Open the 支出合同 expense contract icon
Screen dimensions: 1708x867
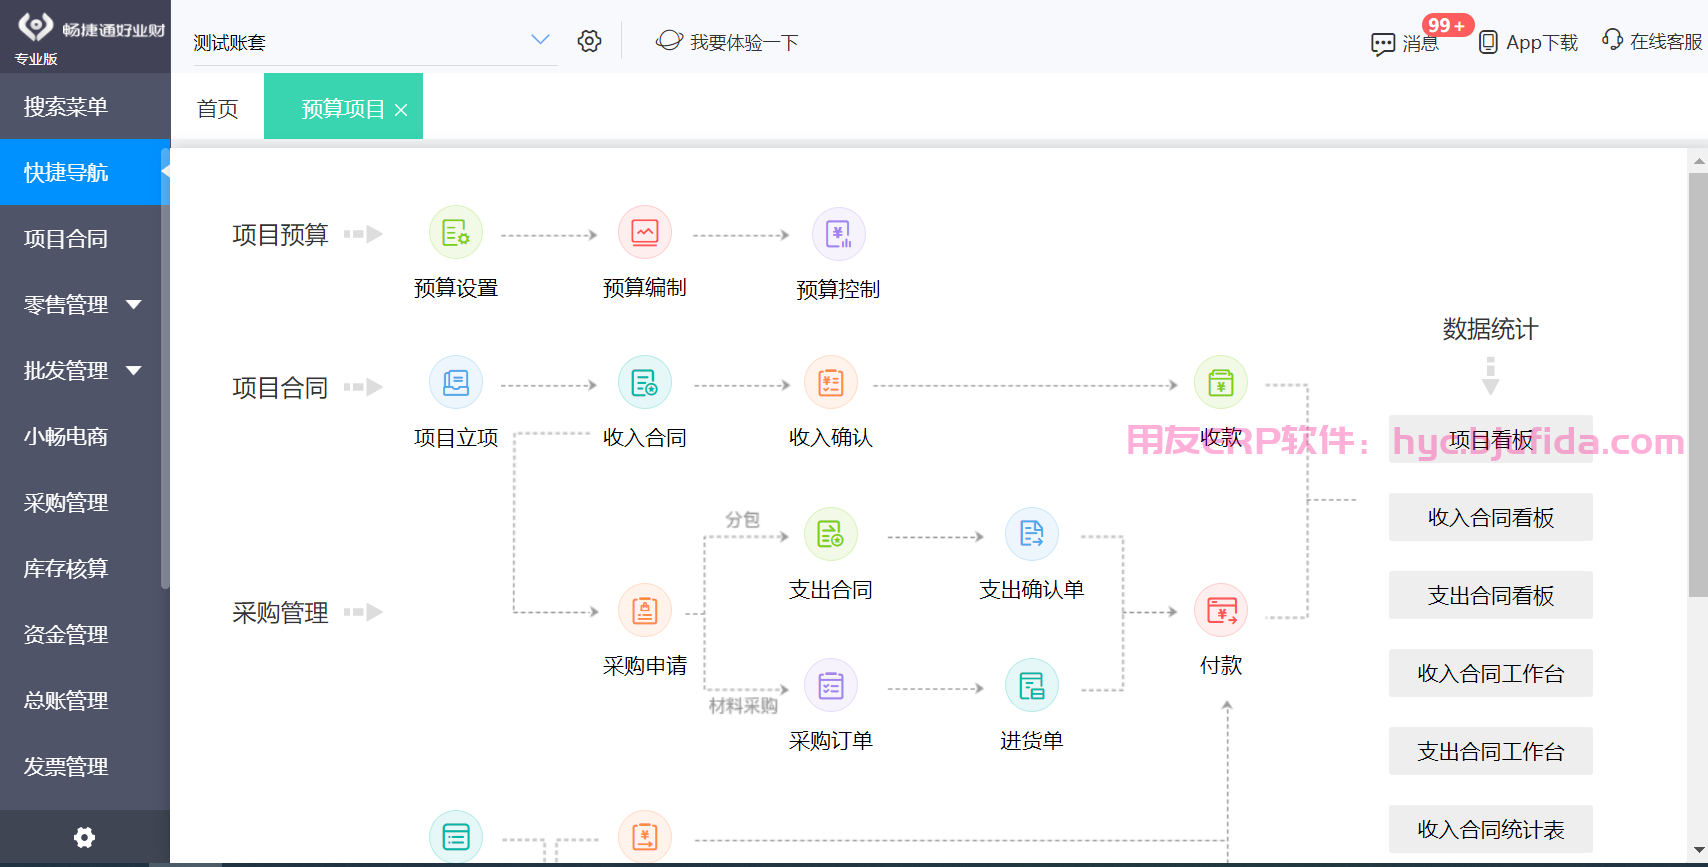(831, 534)
